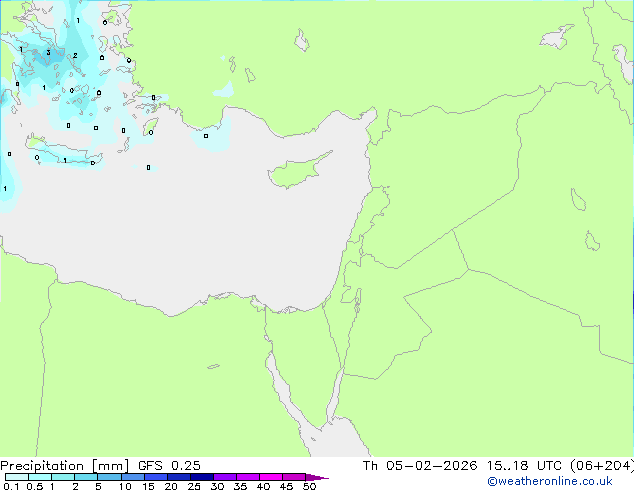Screen dimensions: 634x490
Task: Click the "15..18 UTC" time range text
Action: [524, 466]
